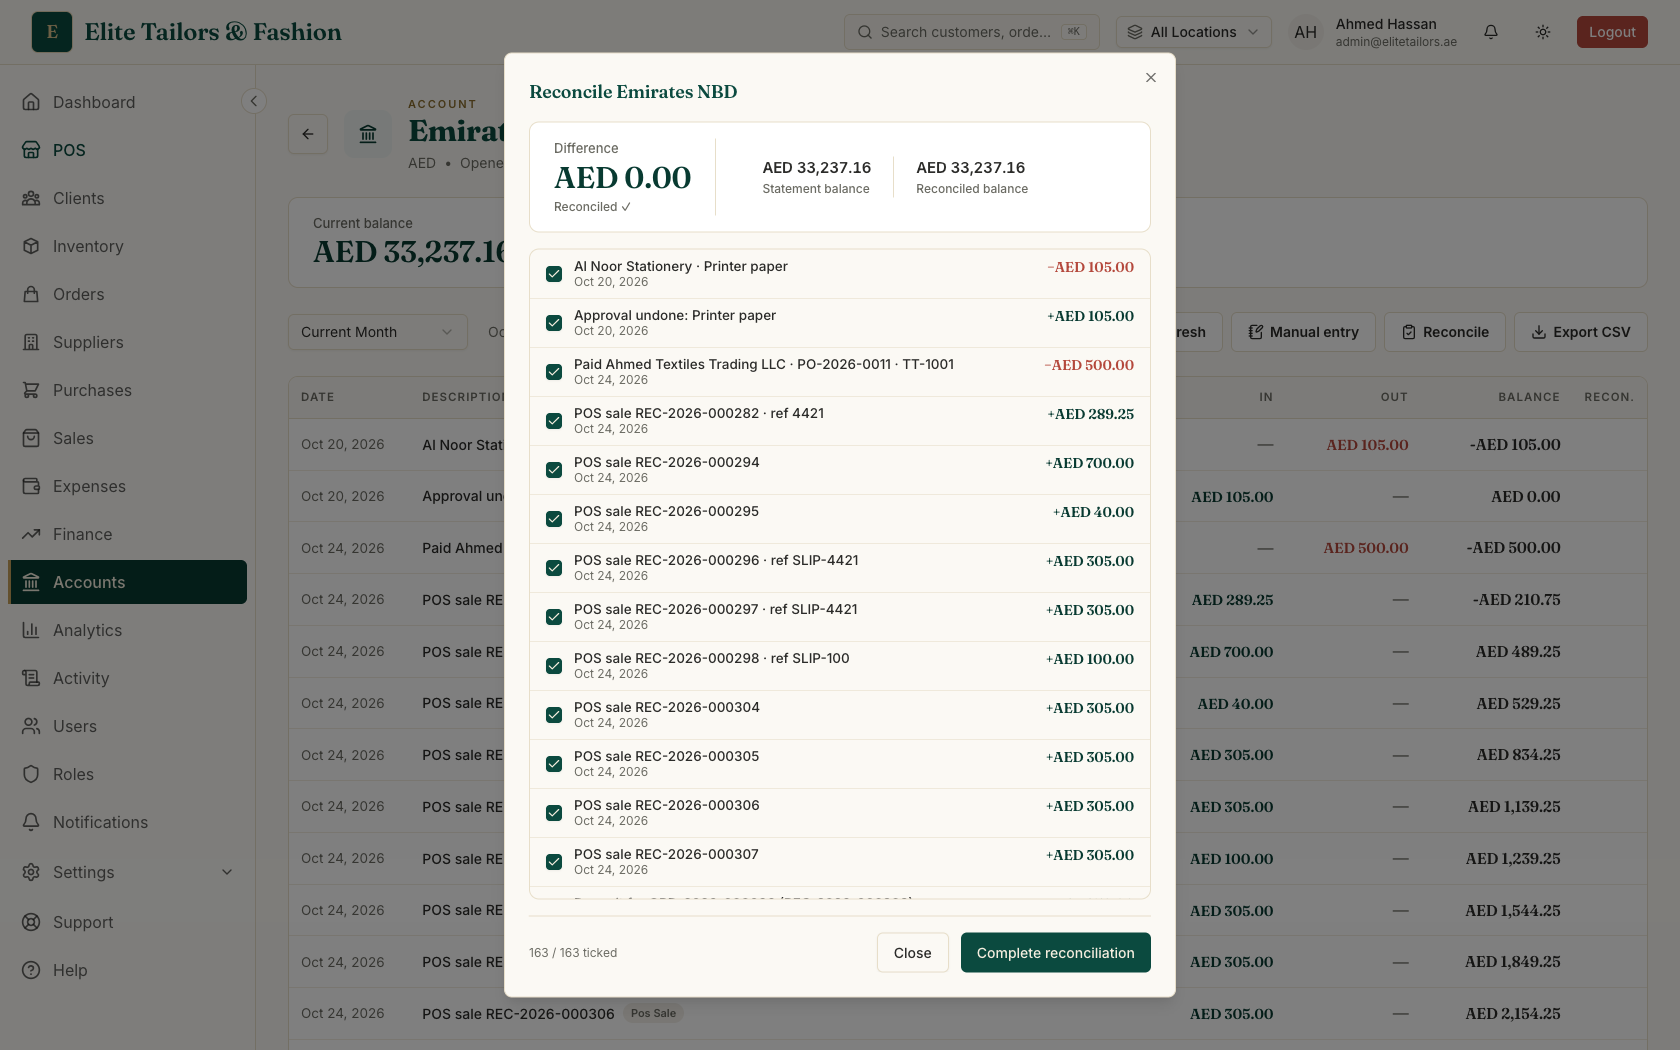Click the Manual entry button
Screen dimensions: 1680x1050
tap(1304, 332)
